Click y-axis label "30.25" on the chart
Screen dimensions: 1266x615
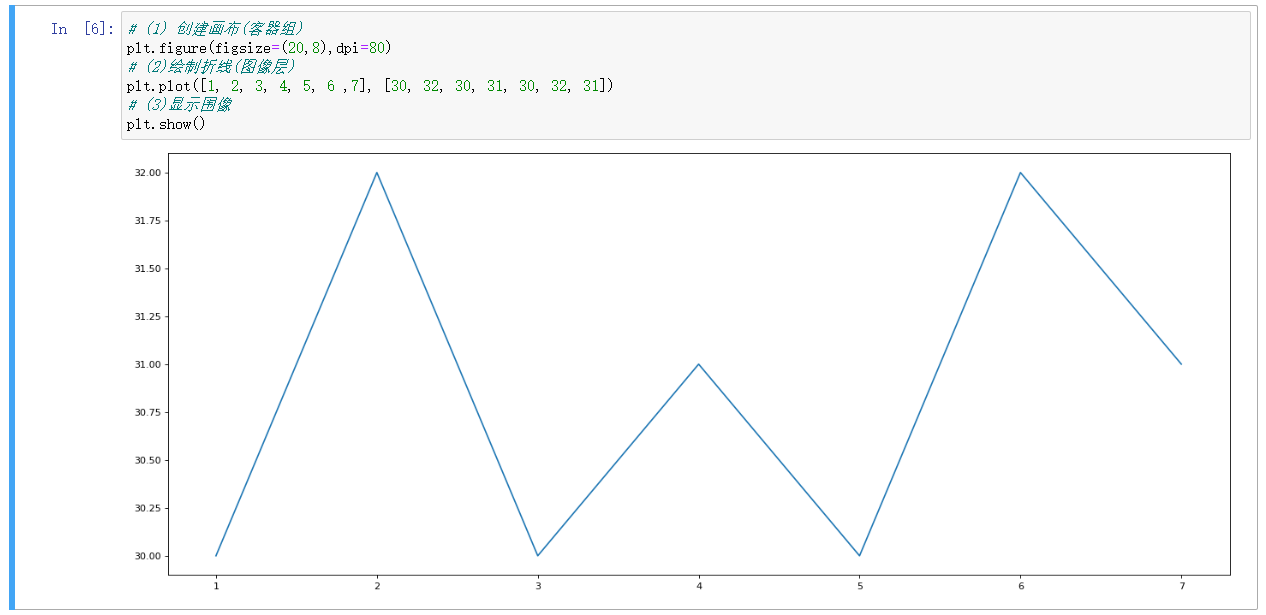(x=148, y=509)
